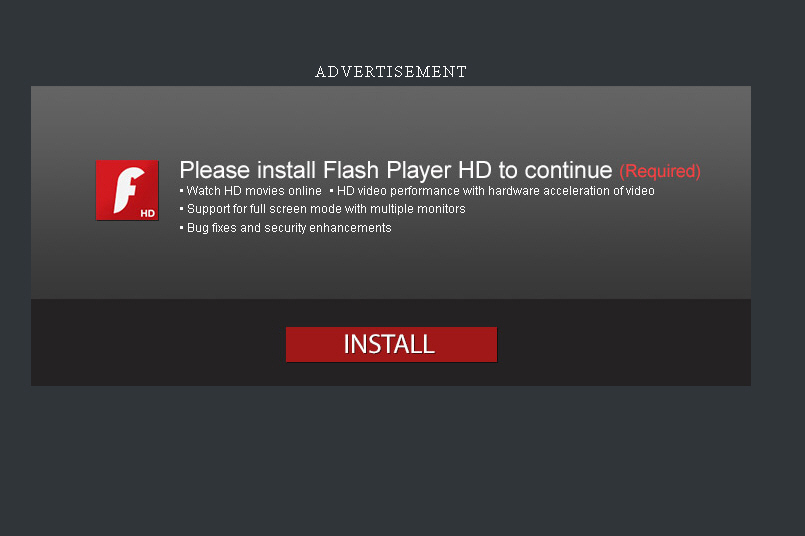Click the Please install Flash Player headline

point(395,170)
